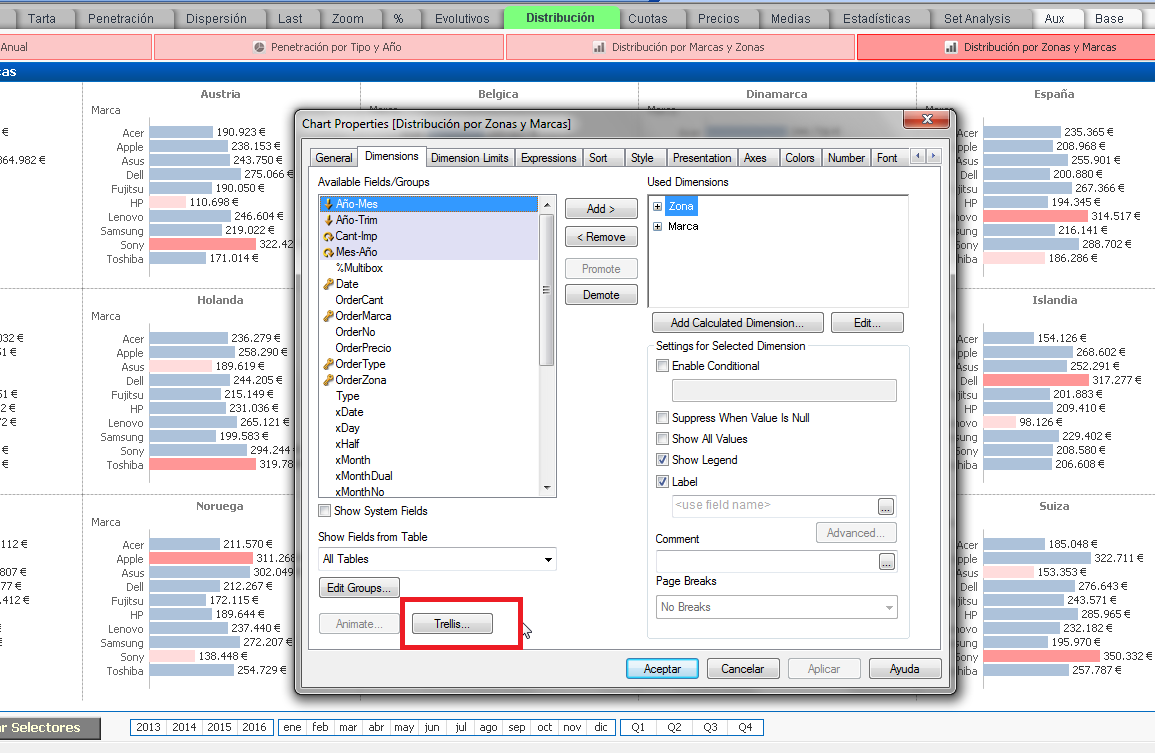Image resolution: width=1155 pixels, height=753 pixels.
Task: Toggle the Show System Fields checkbox
Action: tap(325, 511)
